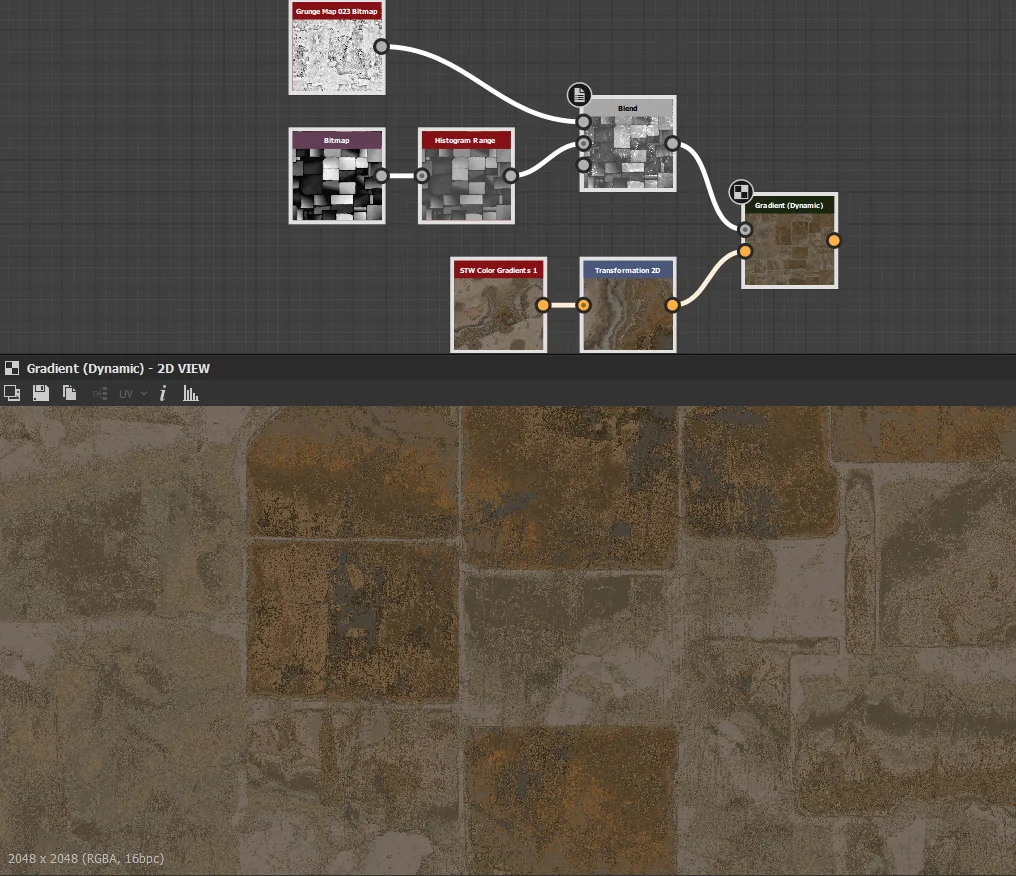The width and height of the screenshot is (1016, 876).
Task: Open the histogram display icon
Action: (190, 393)
